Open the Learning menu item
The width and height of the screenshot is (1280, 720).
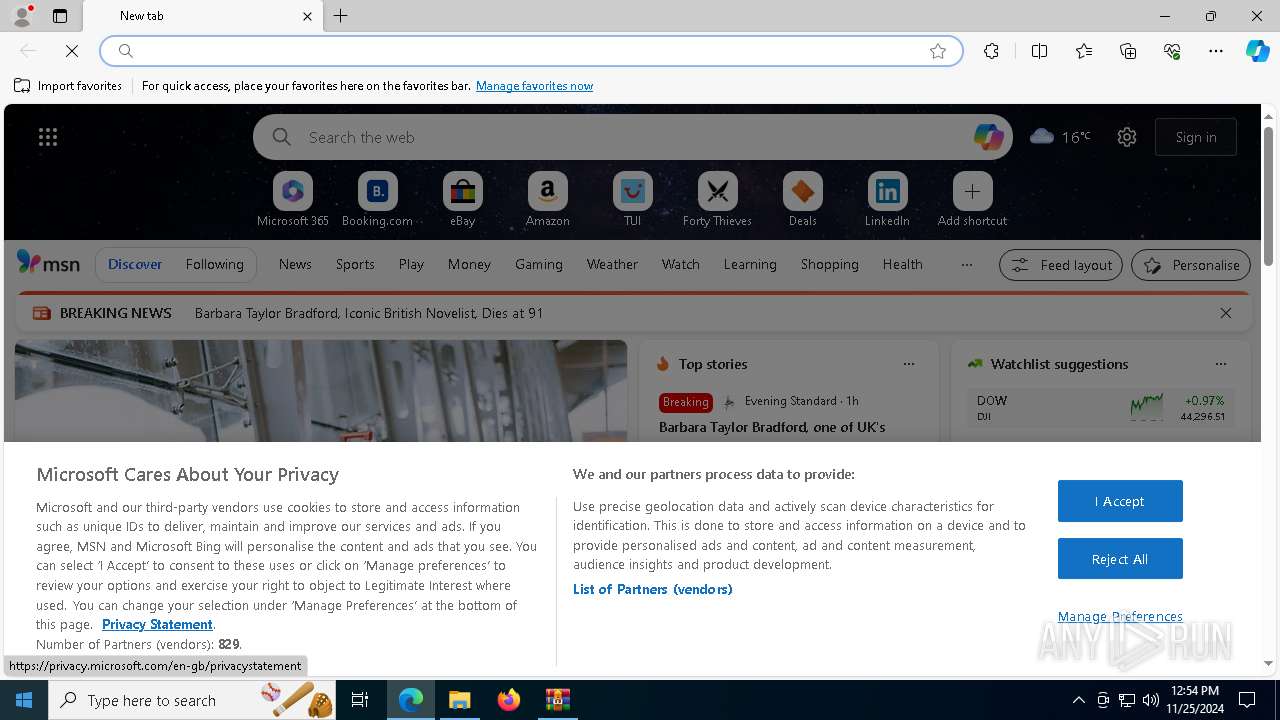750,264
